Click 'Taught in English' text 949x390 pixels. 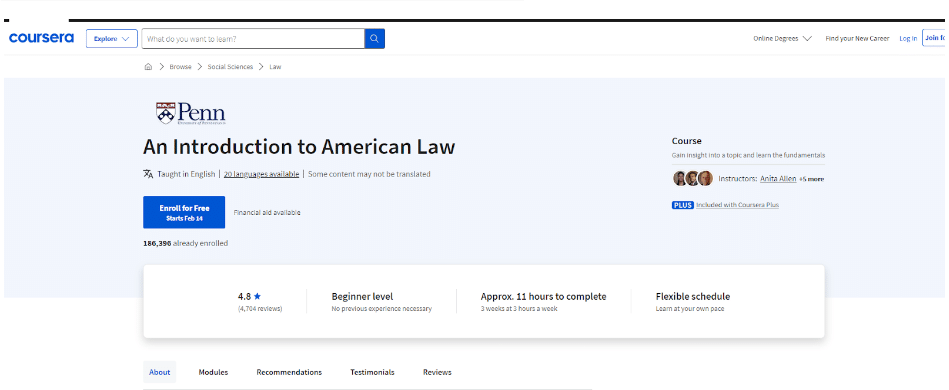click(x=186, y=174)
